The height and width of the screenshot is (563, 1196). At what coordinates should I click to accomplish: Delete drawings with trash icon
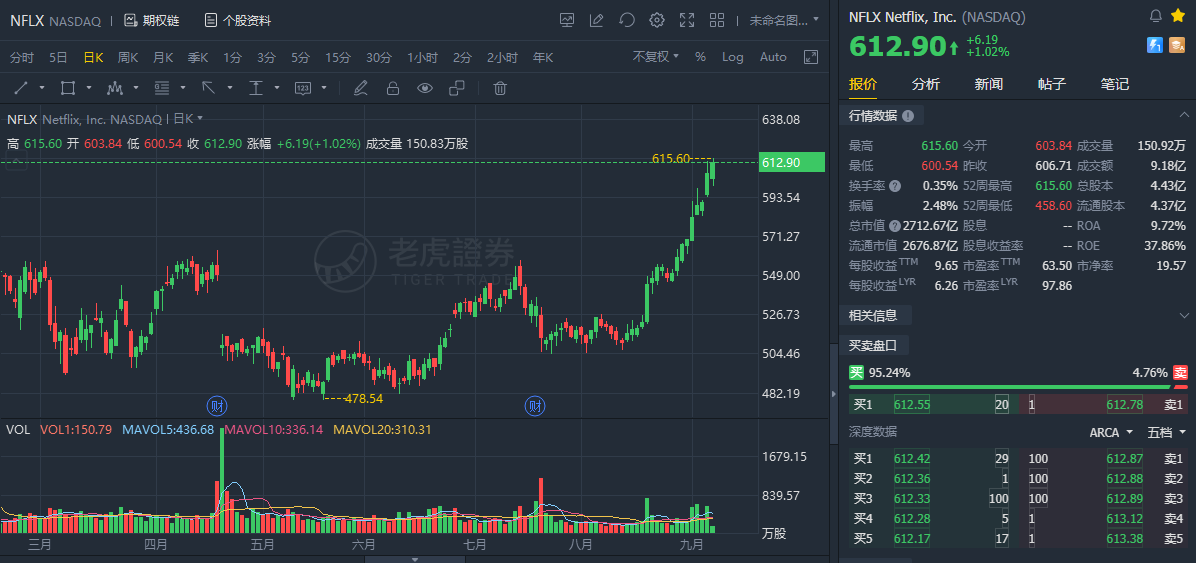[500, 88]
